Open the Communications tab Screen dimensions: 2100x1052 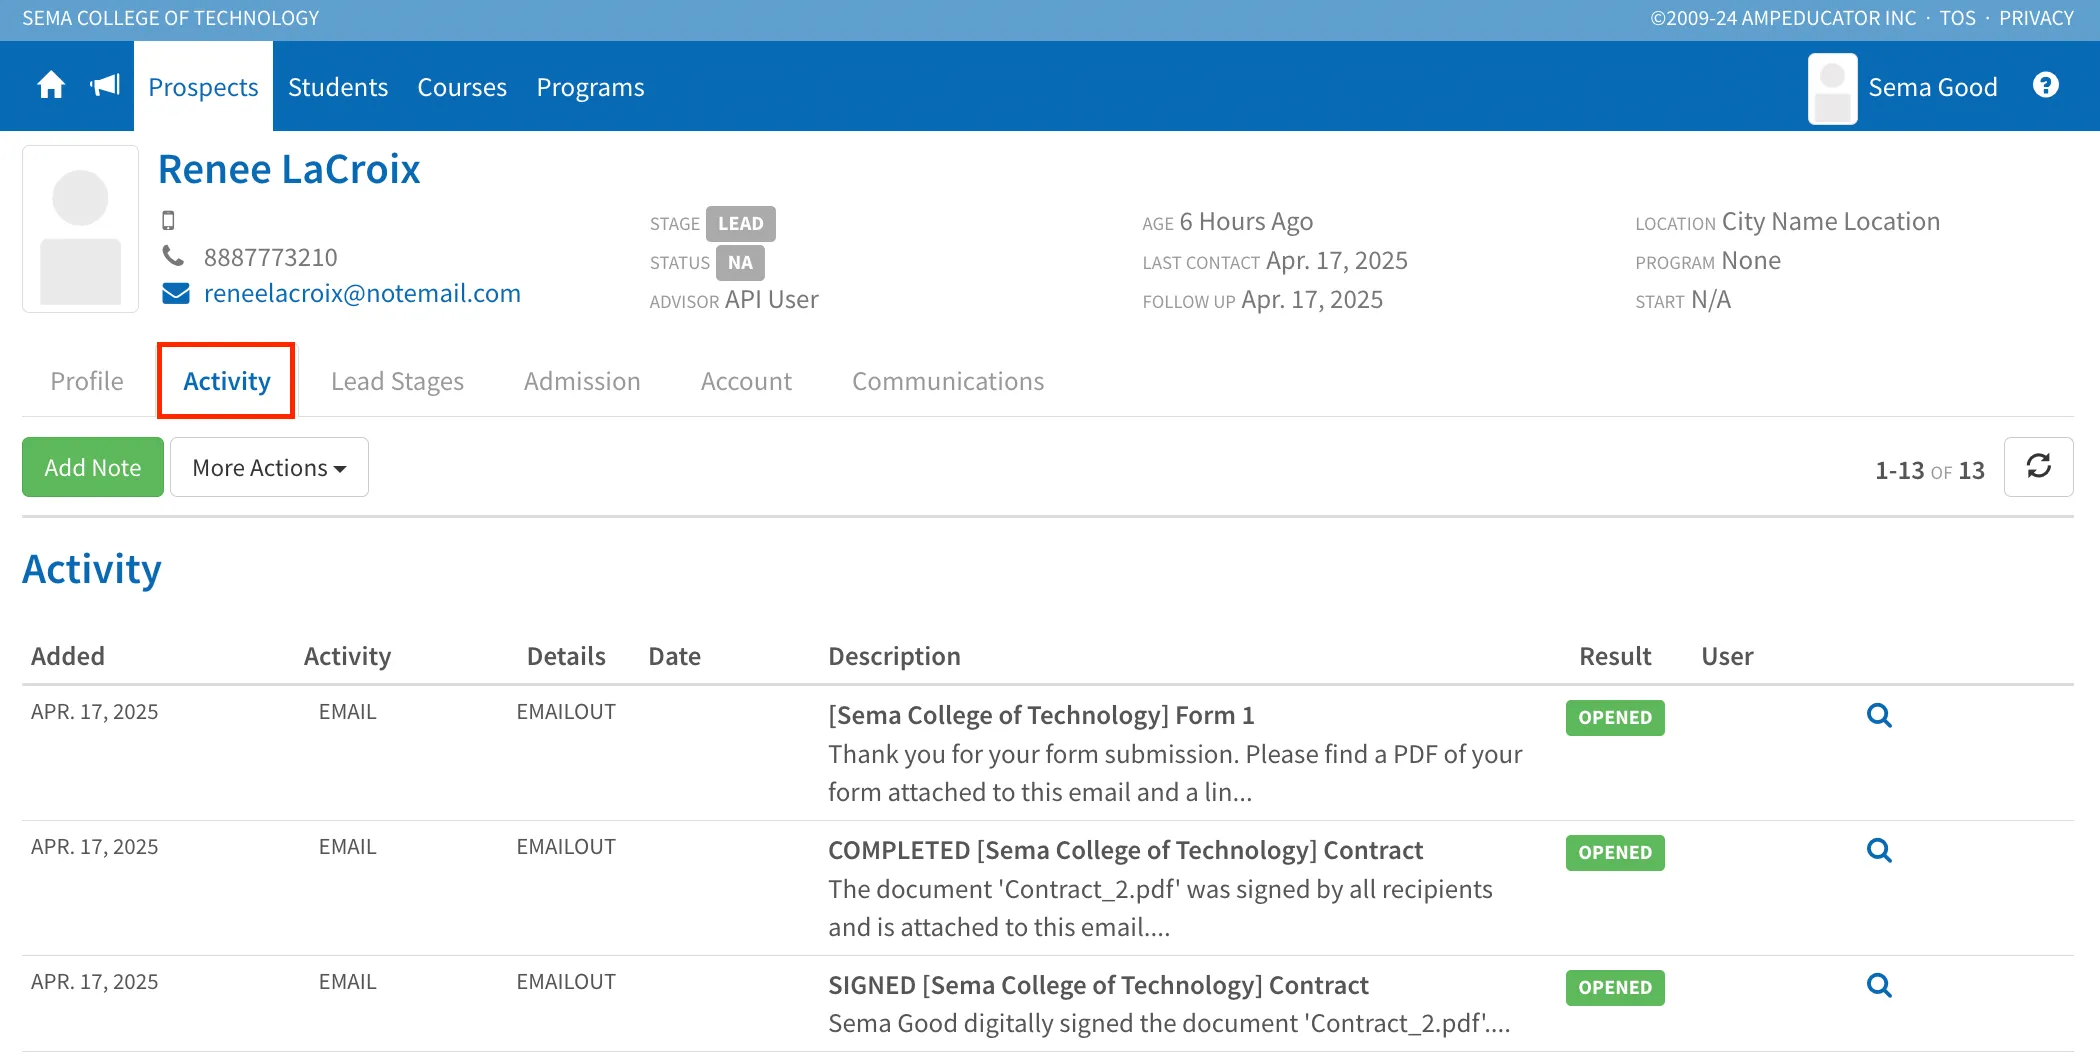click(x=948, y=381)
